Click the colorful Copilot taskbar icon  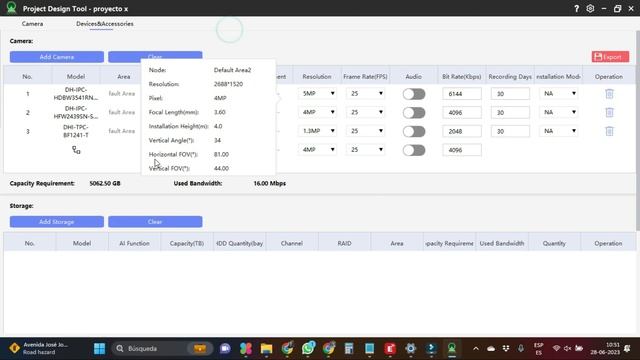pyautogui.click(x=246, y=349)
